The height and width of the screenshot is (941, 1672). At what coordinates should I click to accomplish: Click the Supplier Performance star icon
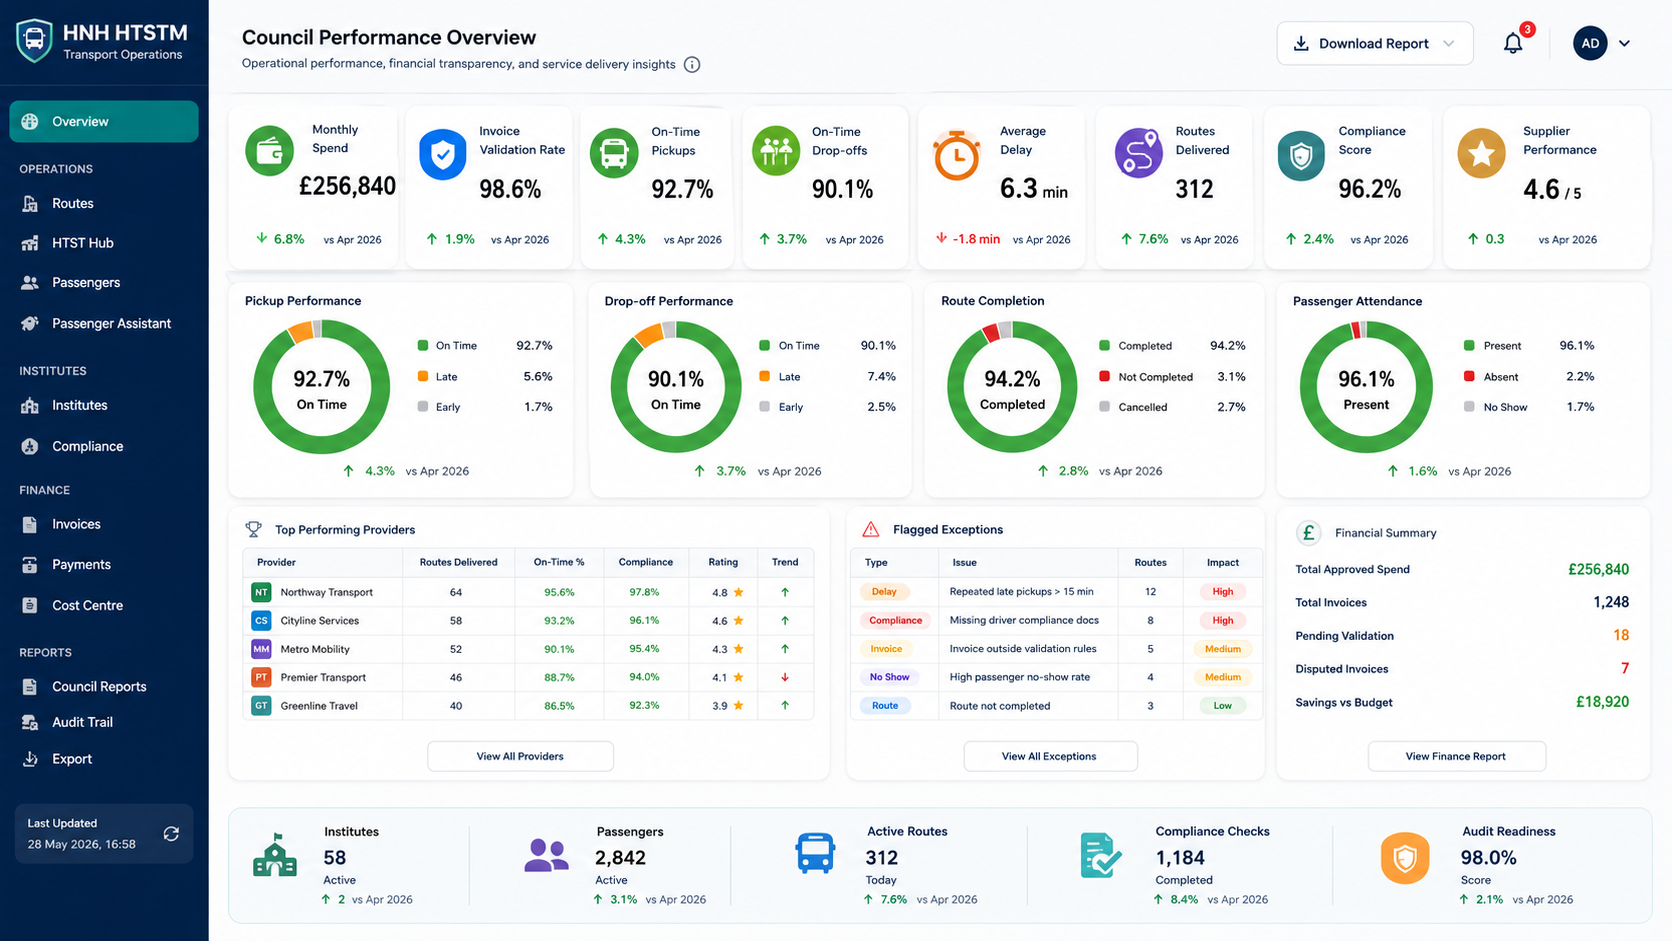(1481, 153)
